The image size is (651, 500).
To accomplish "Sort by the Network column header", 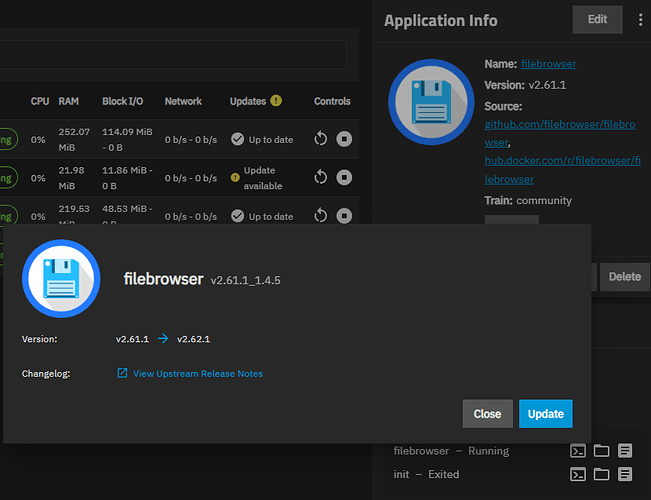I will pyautogui.click(x=183, y=101).
